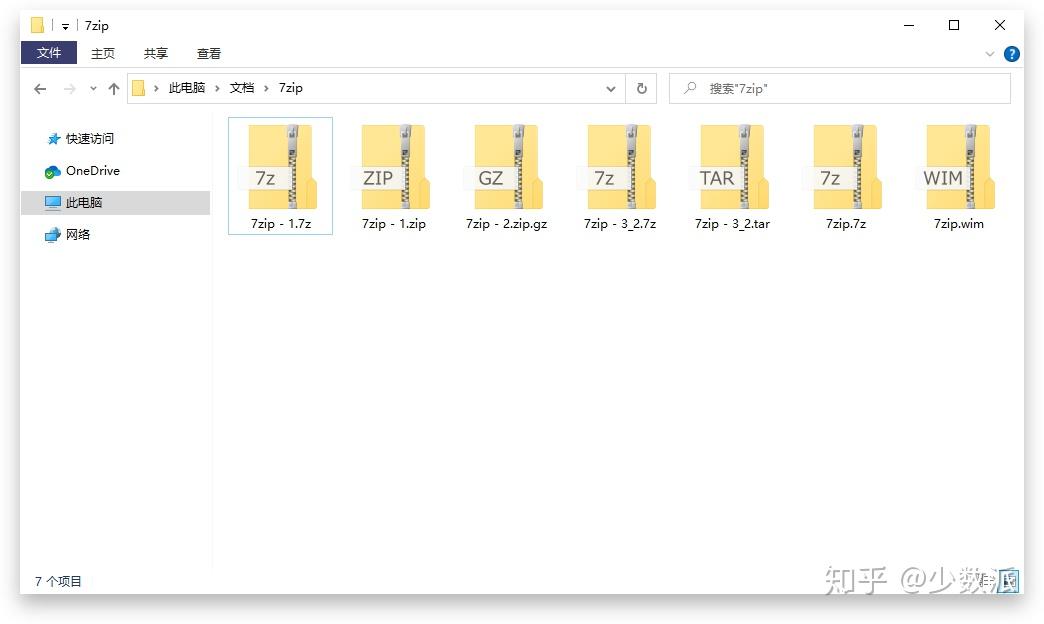
Task: Click the 7zip.wim file name label
Action: 959,224
